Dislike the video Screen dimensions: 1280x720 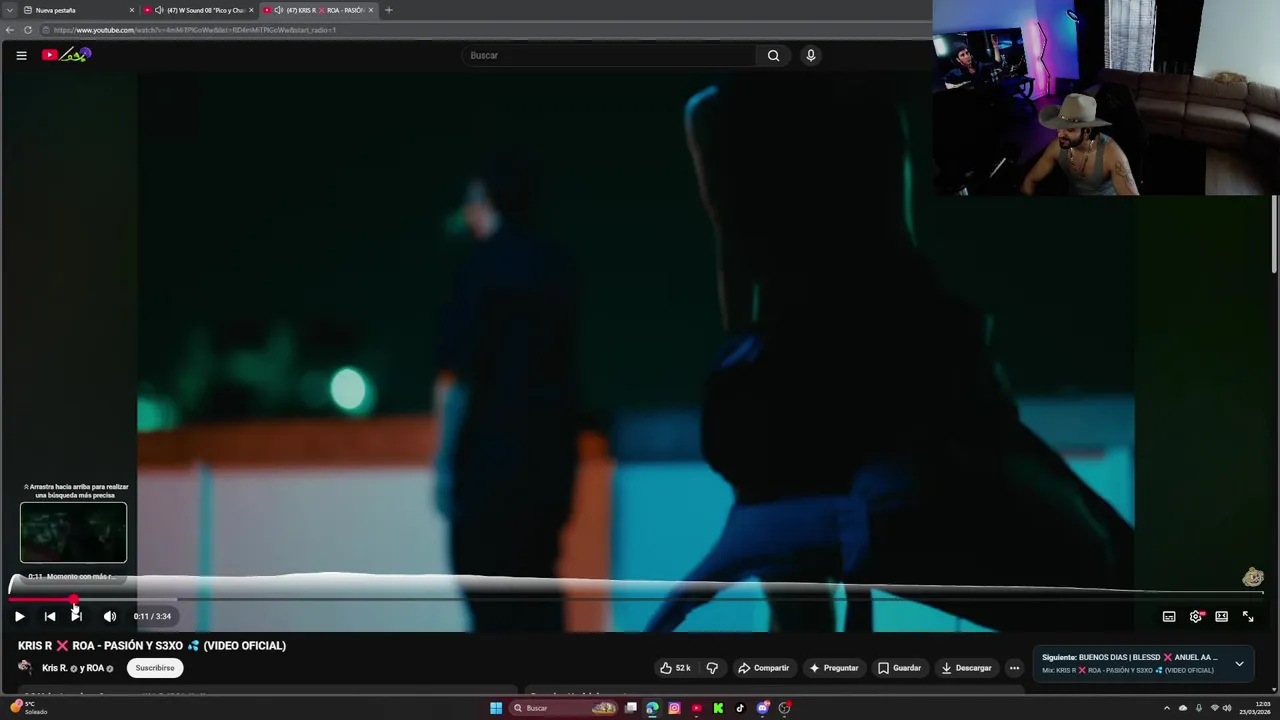point(712,668)
